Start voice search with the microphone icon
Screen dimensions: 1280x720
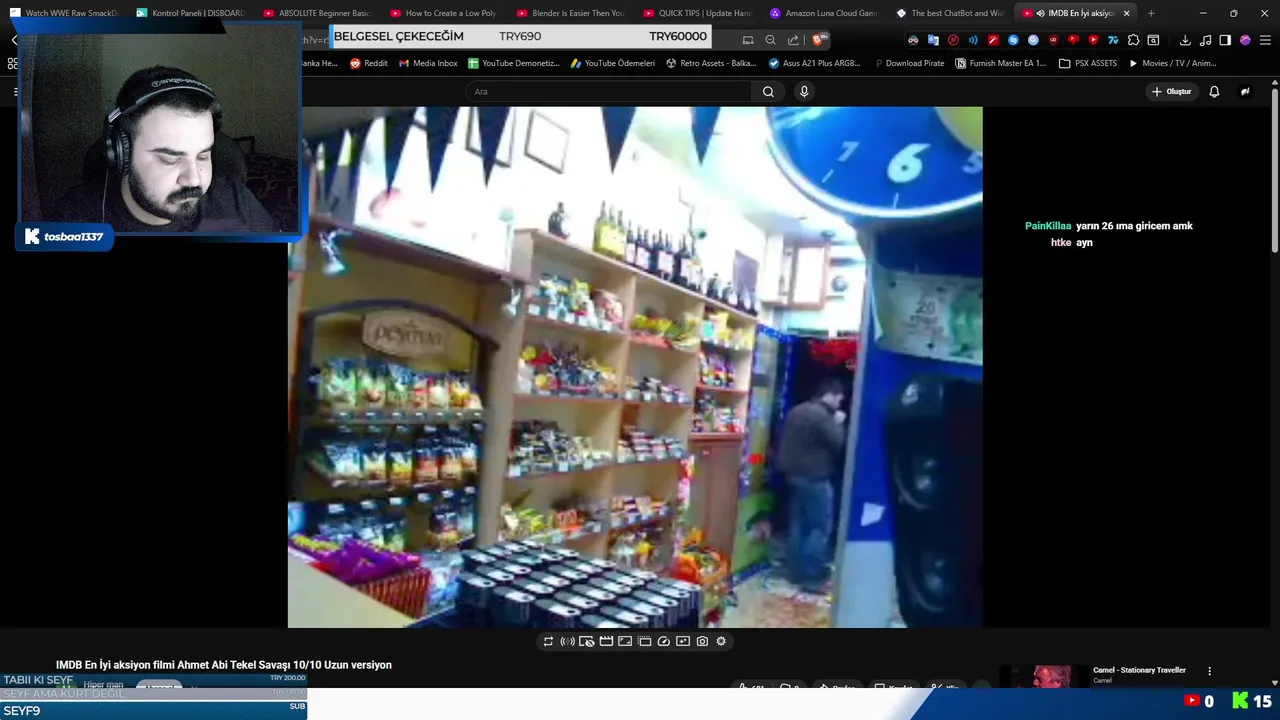tap(804, 91)
